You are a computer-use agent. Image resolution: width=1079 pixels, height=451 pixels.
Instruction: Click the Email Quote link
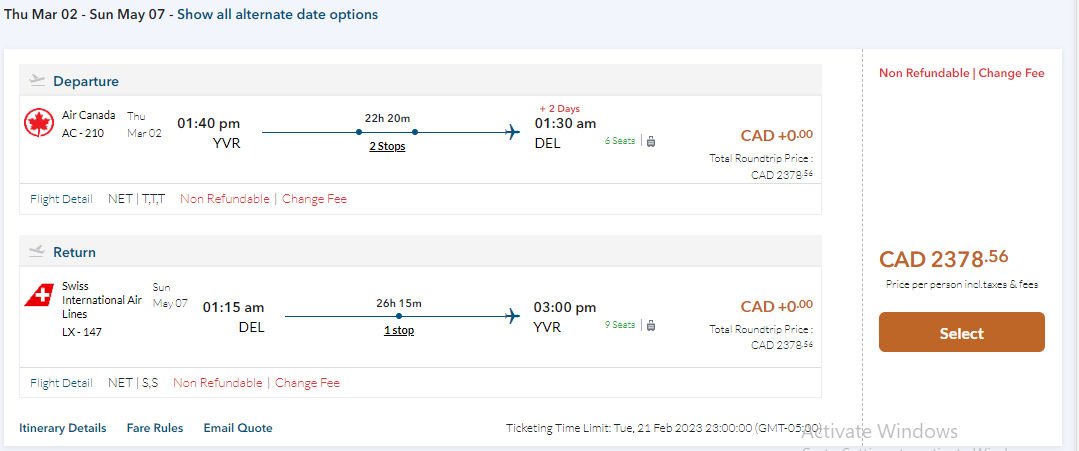point(238,428)
